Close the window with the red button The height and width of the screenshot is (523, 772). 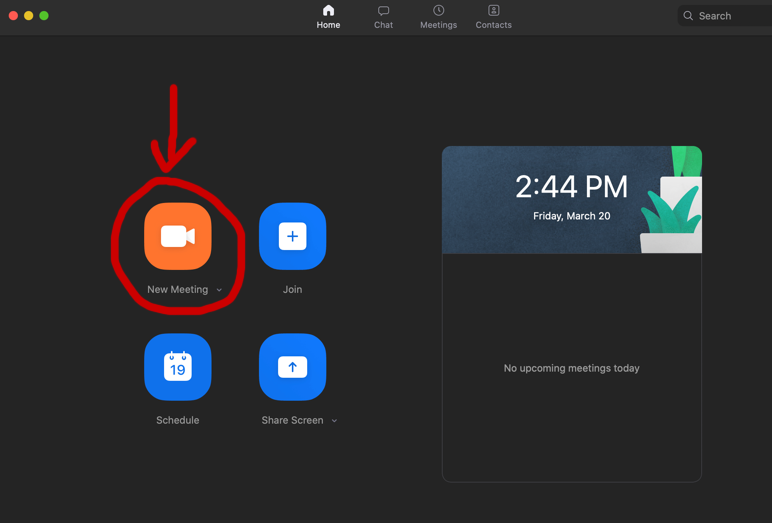(13, 16)
